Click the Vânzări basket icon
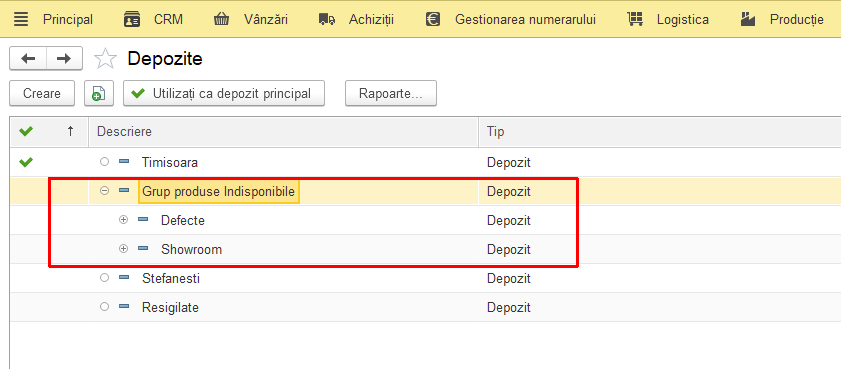The width and height of the screenshot is (841, 369). coord(221,20)
